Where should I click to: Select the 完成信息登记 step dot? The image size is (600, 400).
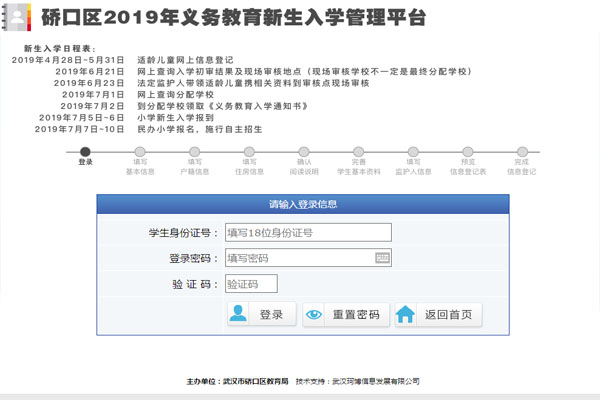(x=521, y=151)
